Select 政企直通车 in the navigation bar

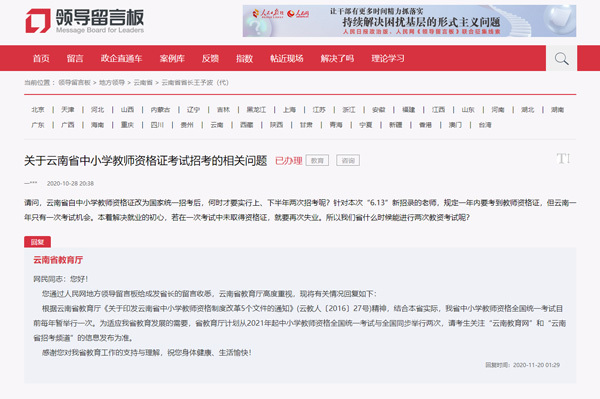121,59
